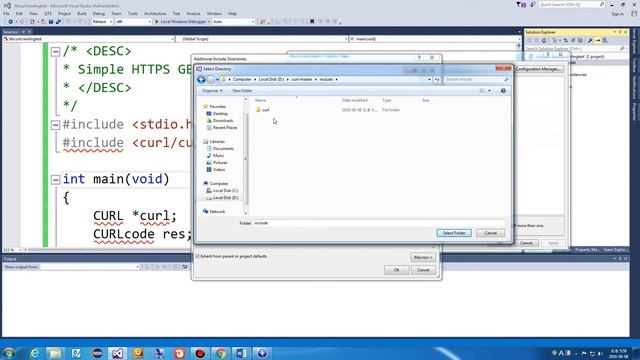The image size is (640, 360).
Task: Click the Configuration Manager button
Action: (x=538, y=69)
